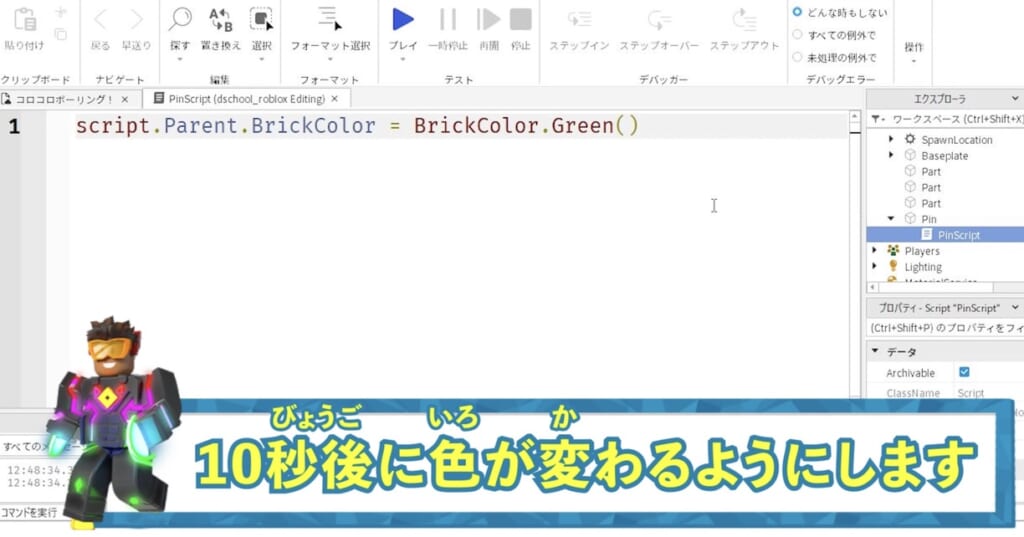The image size is (1024, 537).
Task: Select Pin in the Explorer
Action: [929, 219]
